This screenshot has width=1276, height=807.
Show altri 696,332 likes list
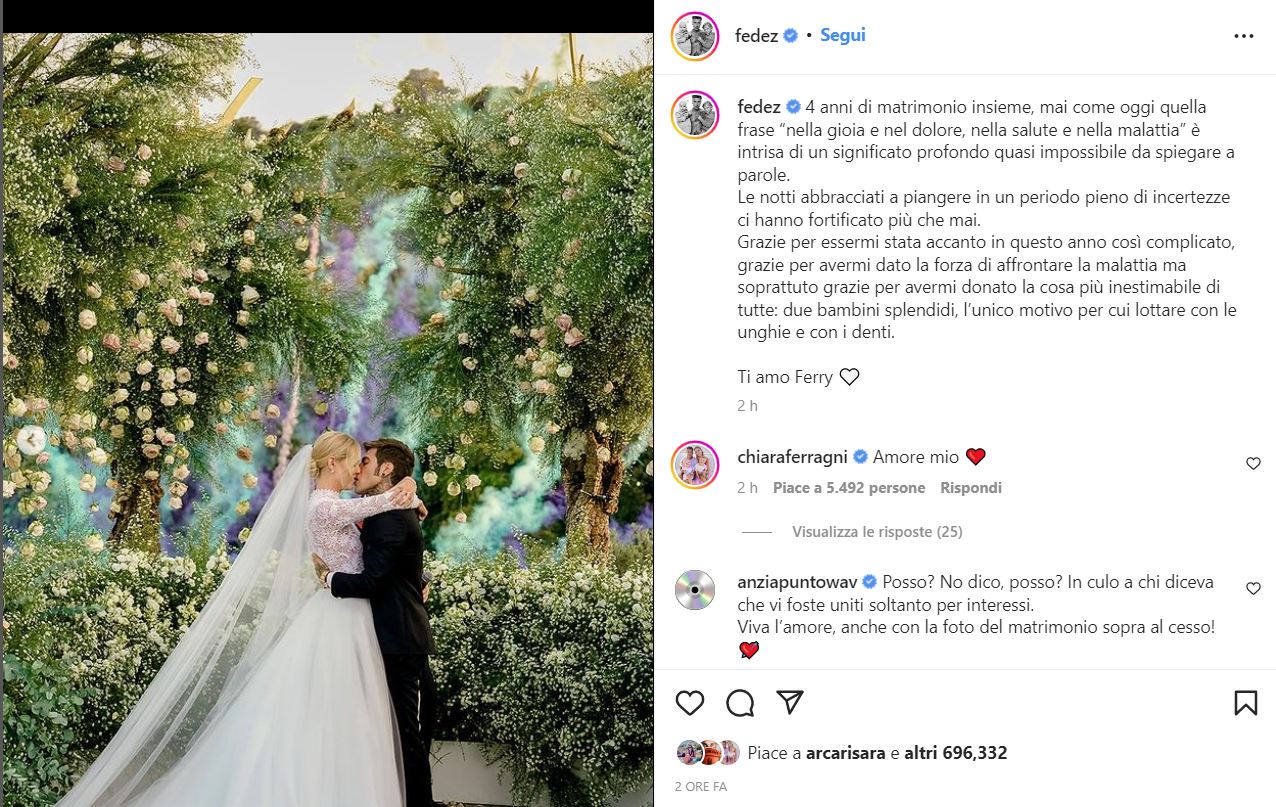click(x=956, y=753)
